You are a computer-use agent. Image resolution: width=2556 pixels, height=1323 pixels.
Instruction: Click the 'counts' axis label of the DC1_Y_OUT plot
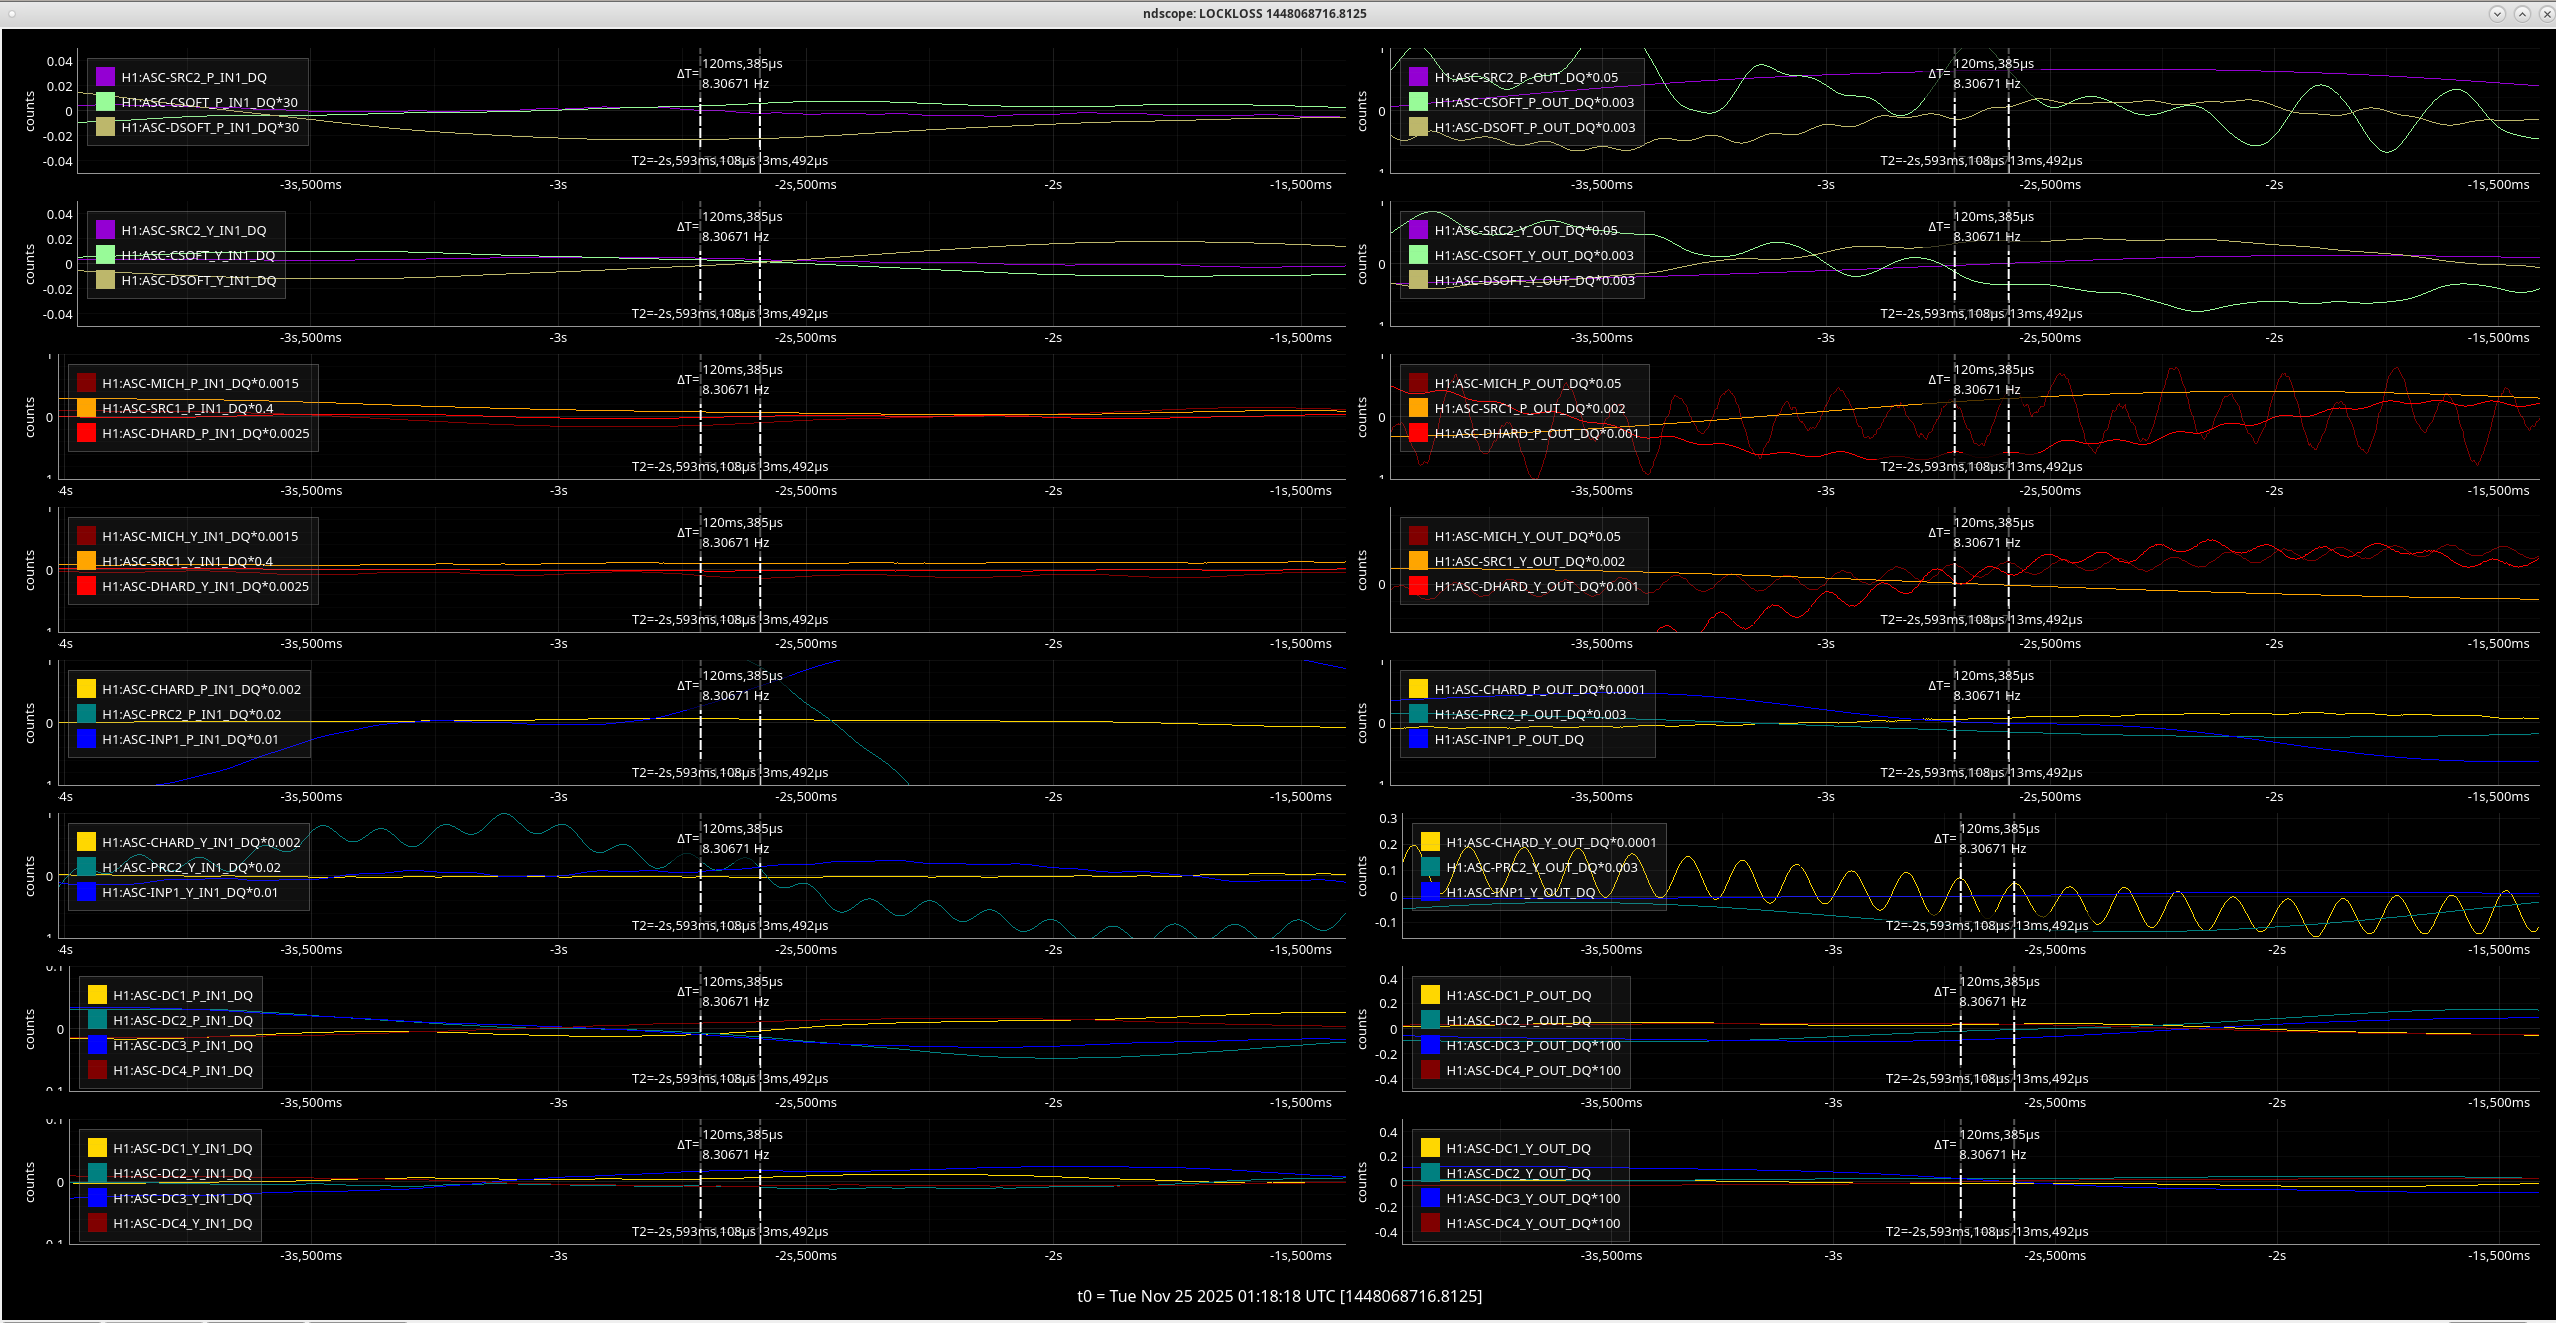coord(1361,1182)
